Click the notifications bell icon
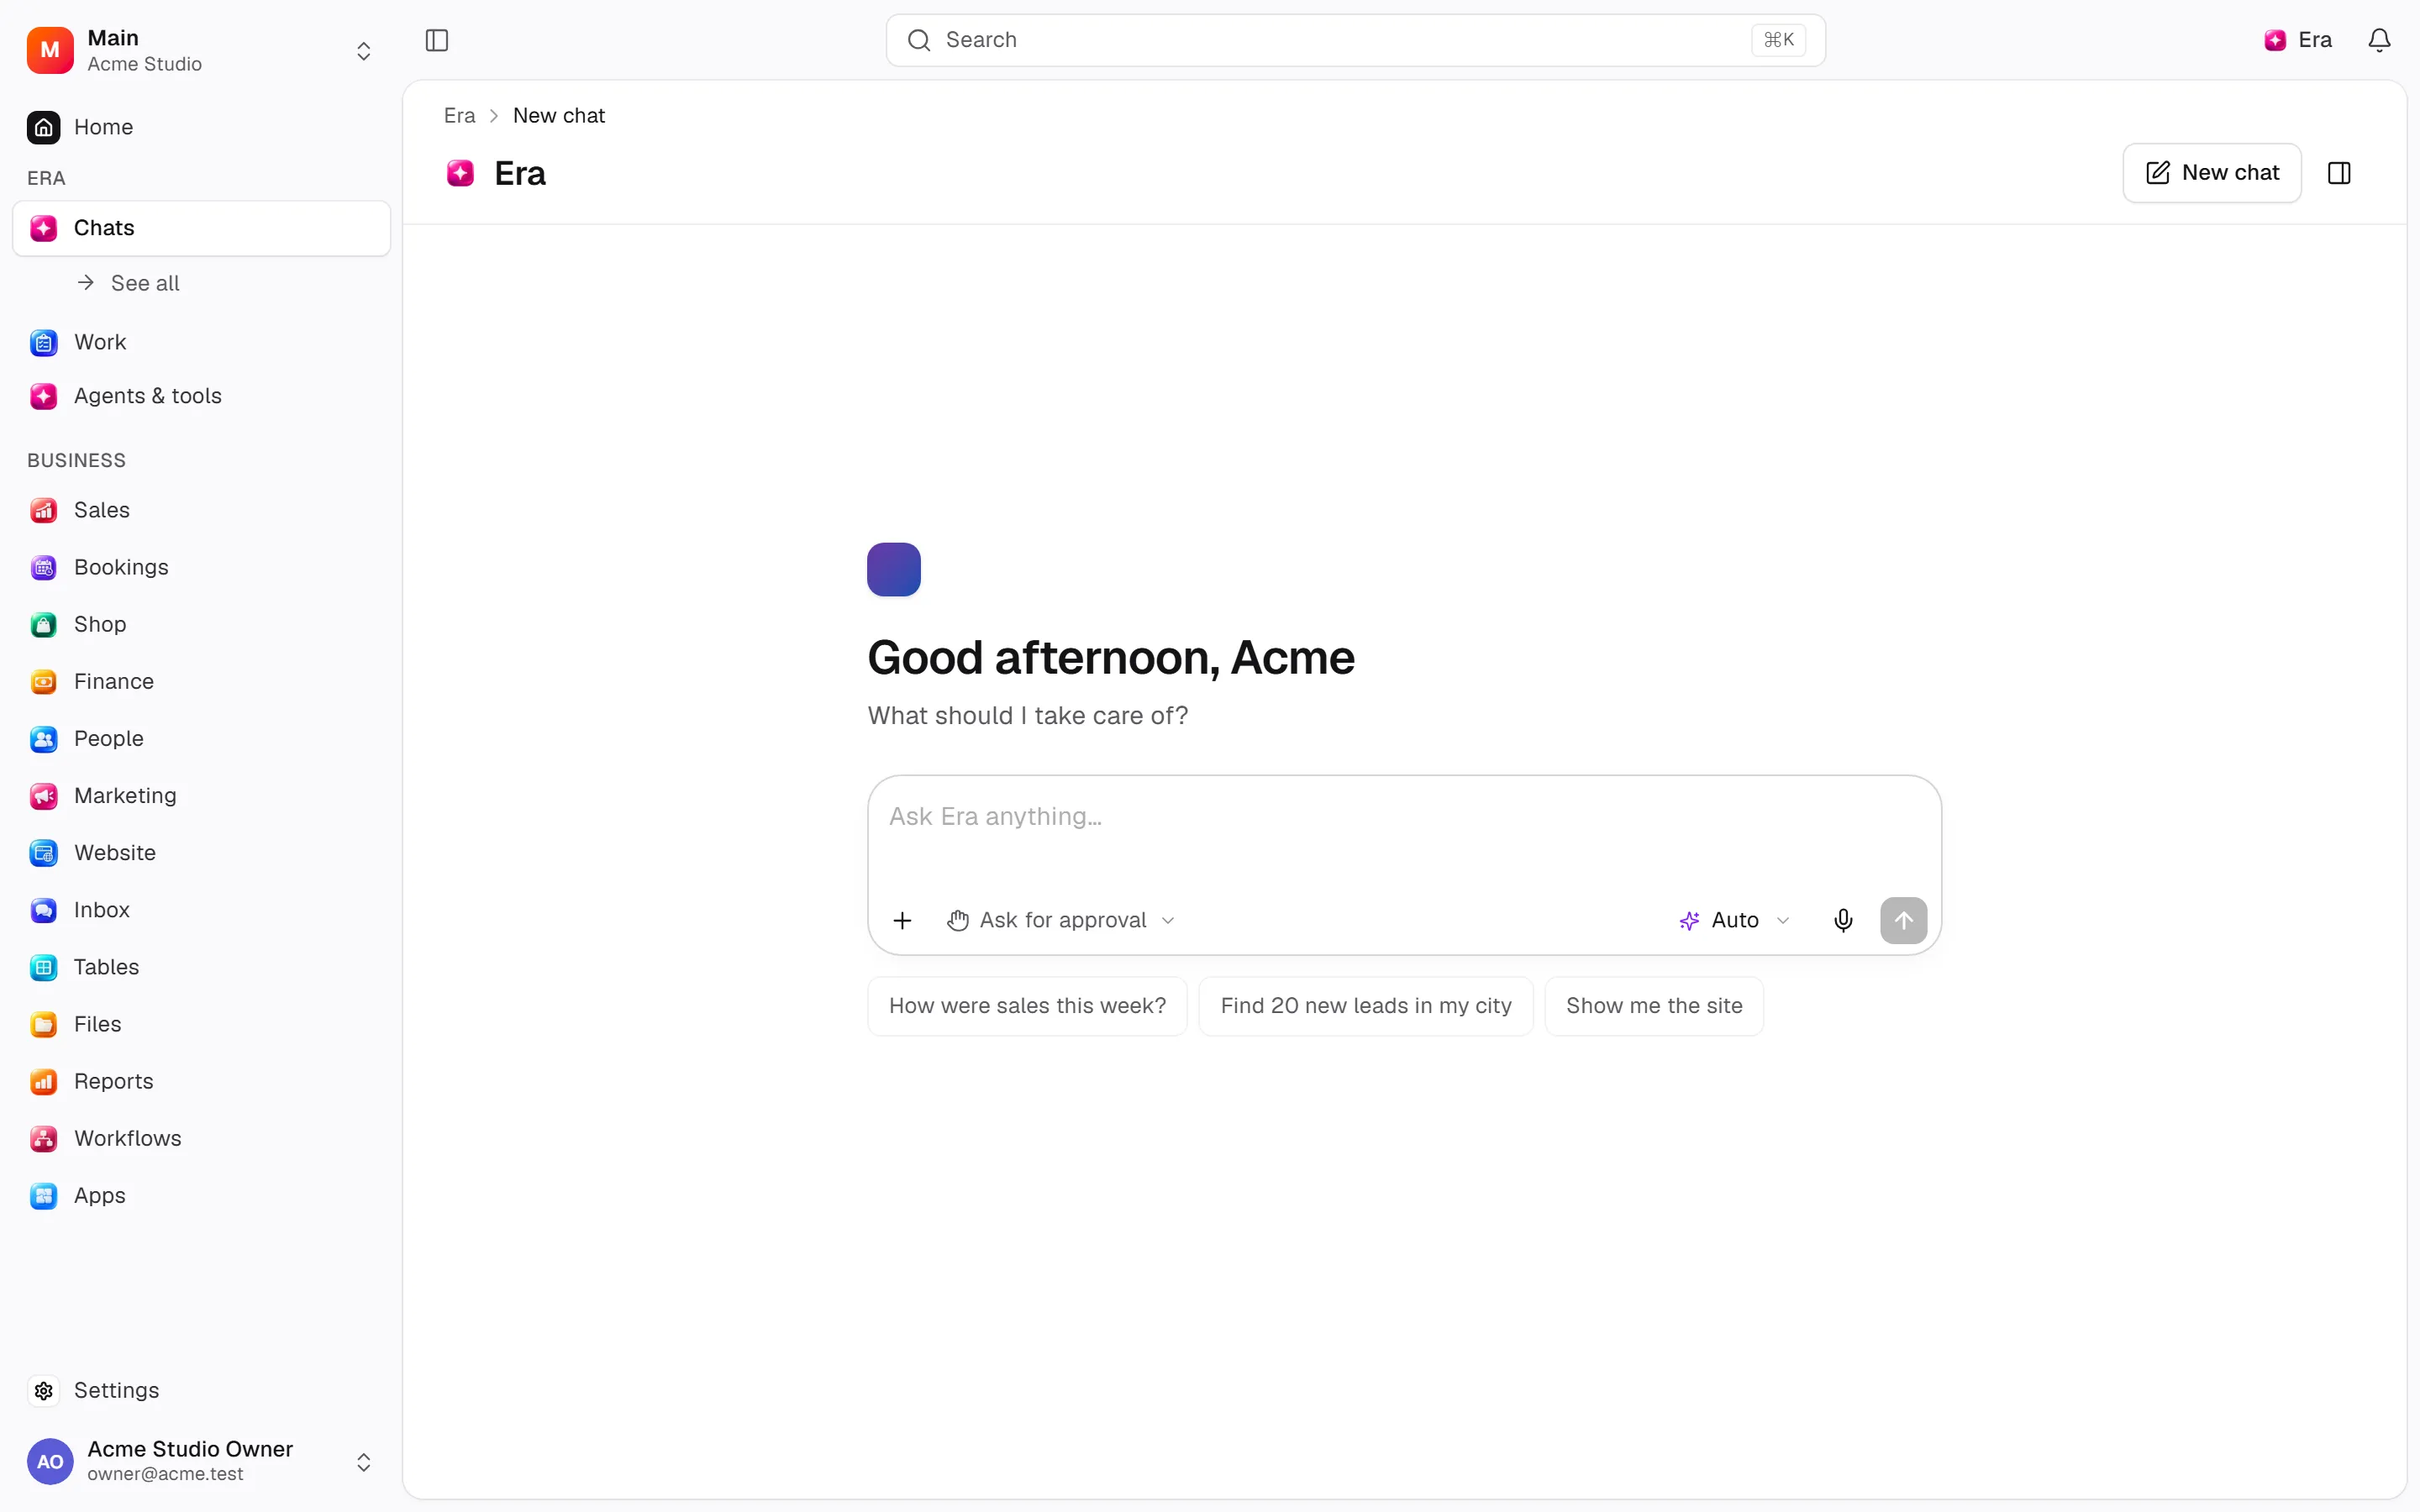Viewport: 2420px width, 1512px height. click(2379, 40)
